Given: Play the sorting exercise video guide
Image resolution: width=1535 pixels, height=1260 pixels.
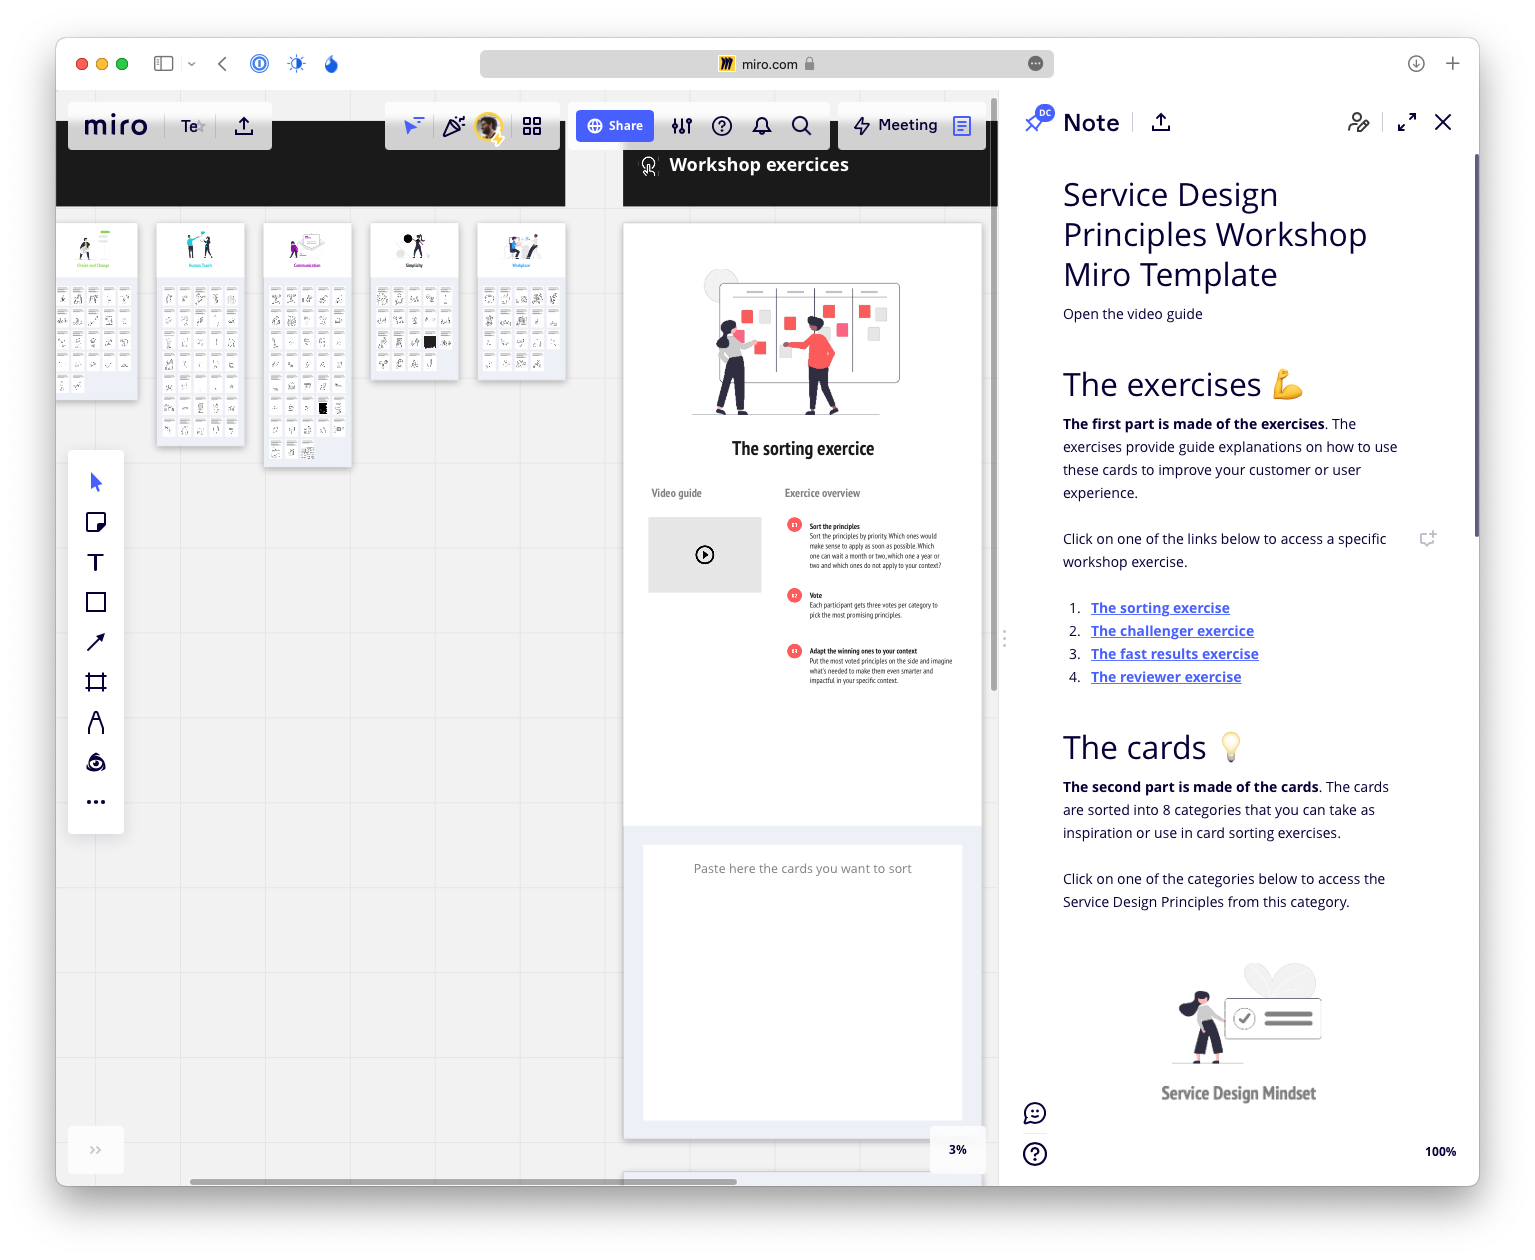Looking at the screenshot, I should pos(705,555).
